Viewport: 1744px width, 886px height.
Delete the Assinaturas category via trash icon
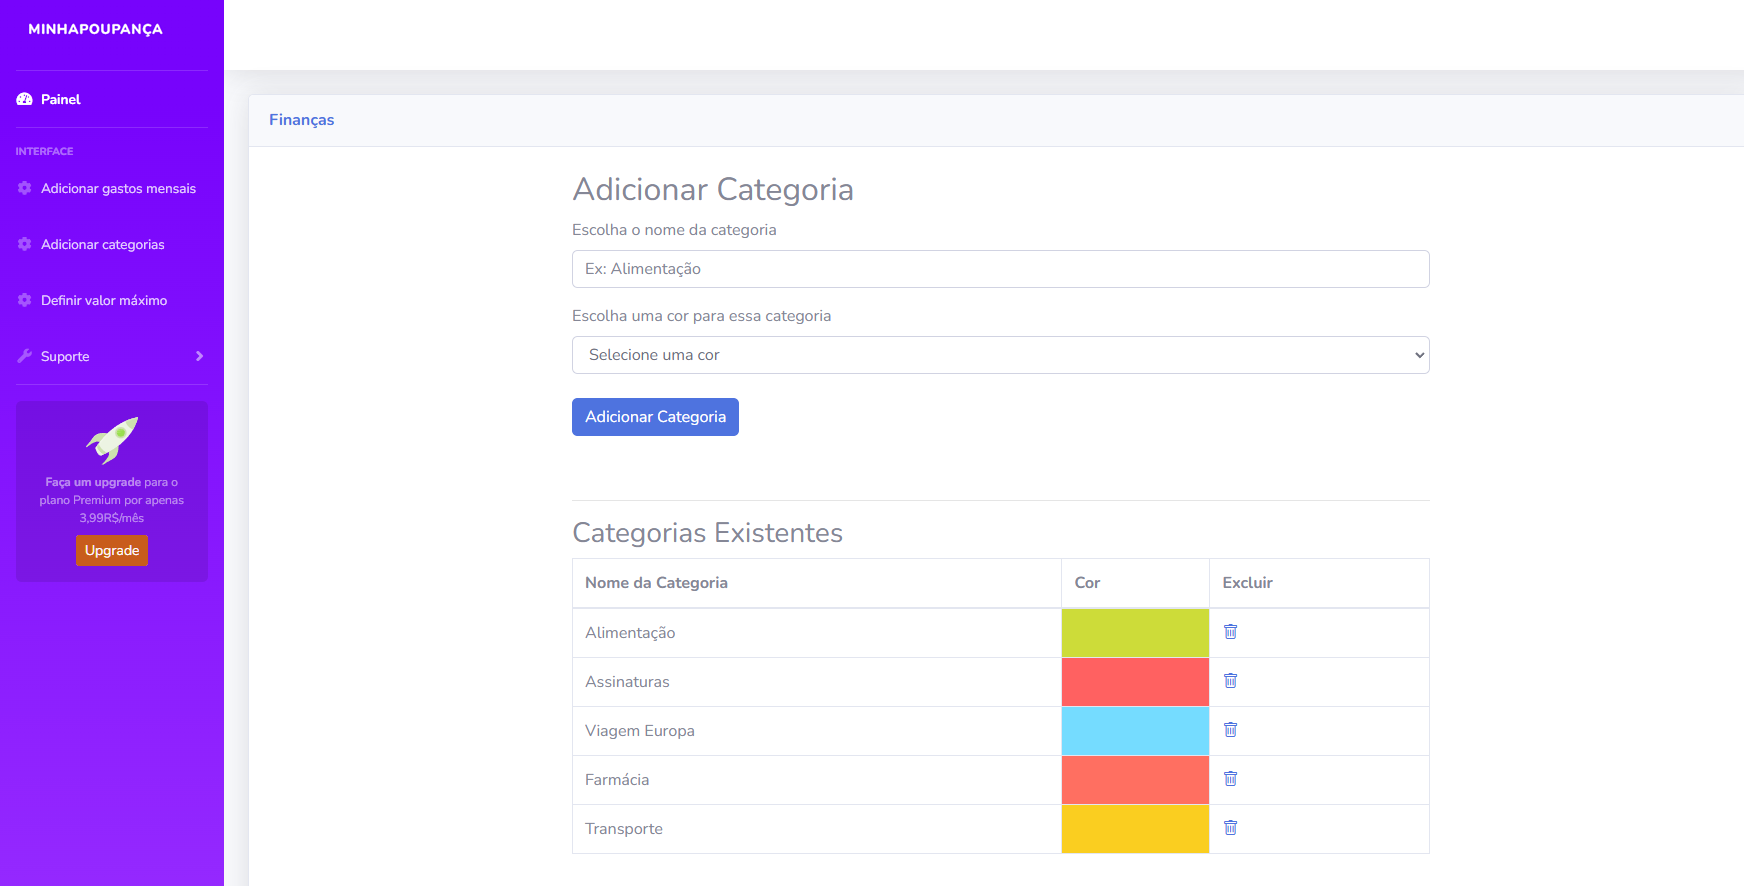tap(1230, 681)
